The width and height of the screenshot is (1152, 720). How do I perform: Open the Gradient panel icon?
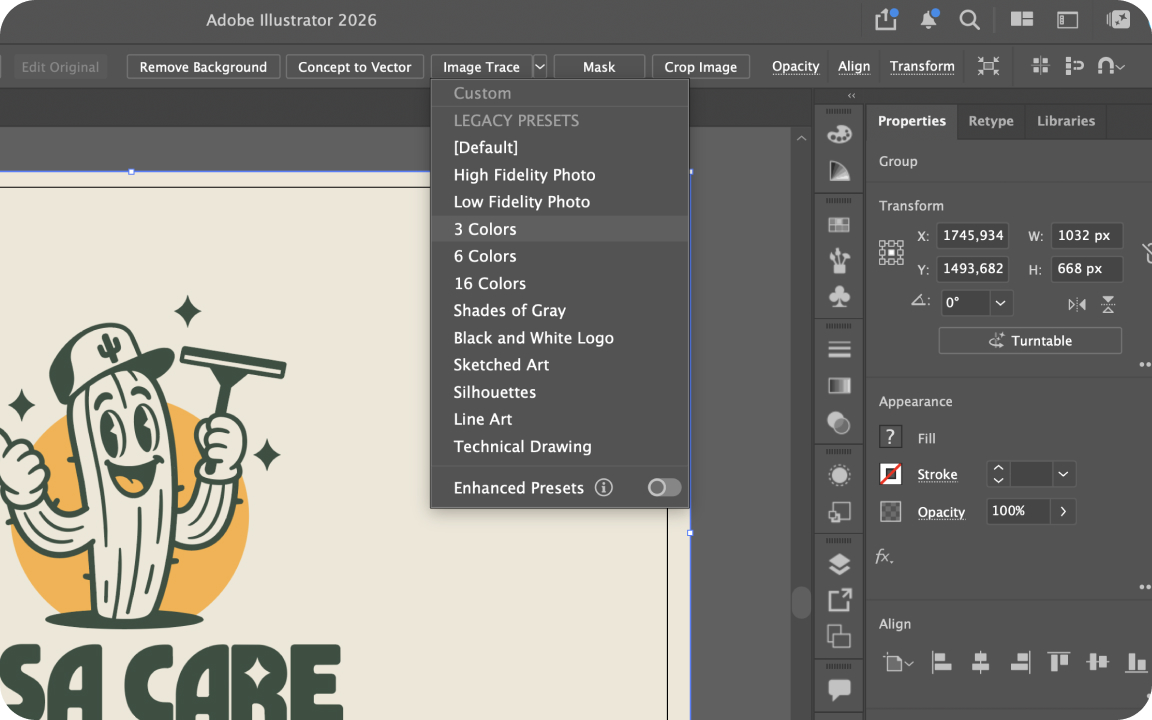[839, 386]
